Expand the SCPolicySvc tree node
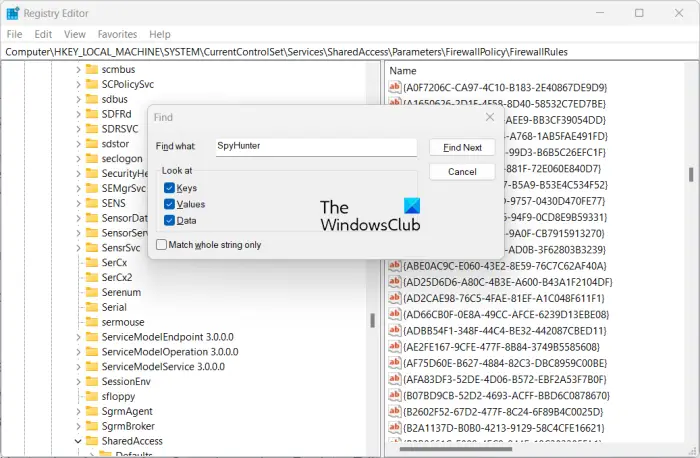Viewport: 700px width, 458px height. 78,84
